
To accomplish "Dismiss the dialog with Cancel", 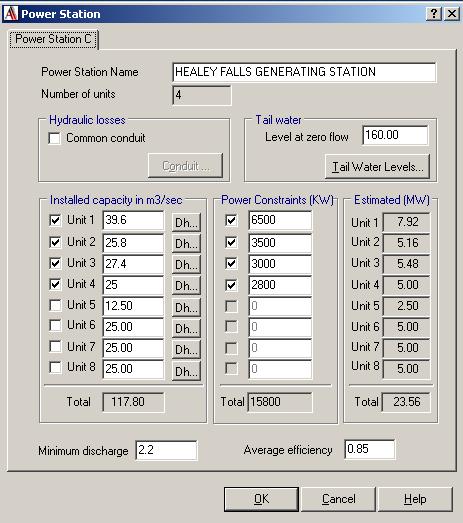I will pos(338,499).
